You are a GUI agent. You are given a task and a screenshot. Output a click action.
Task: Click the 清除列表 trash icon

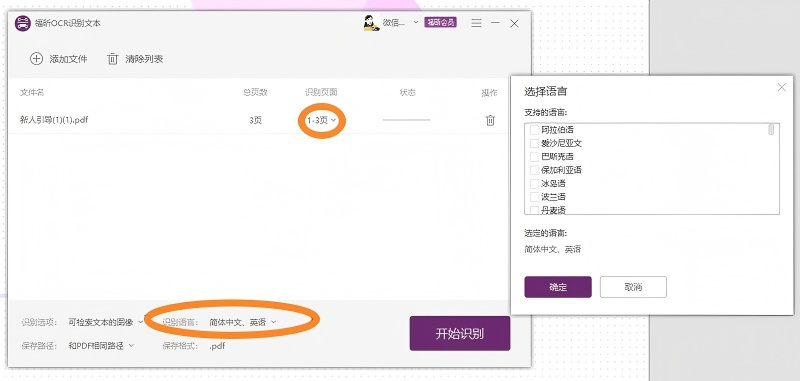(112, 59)
